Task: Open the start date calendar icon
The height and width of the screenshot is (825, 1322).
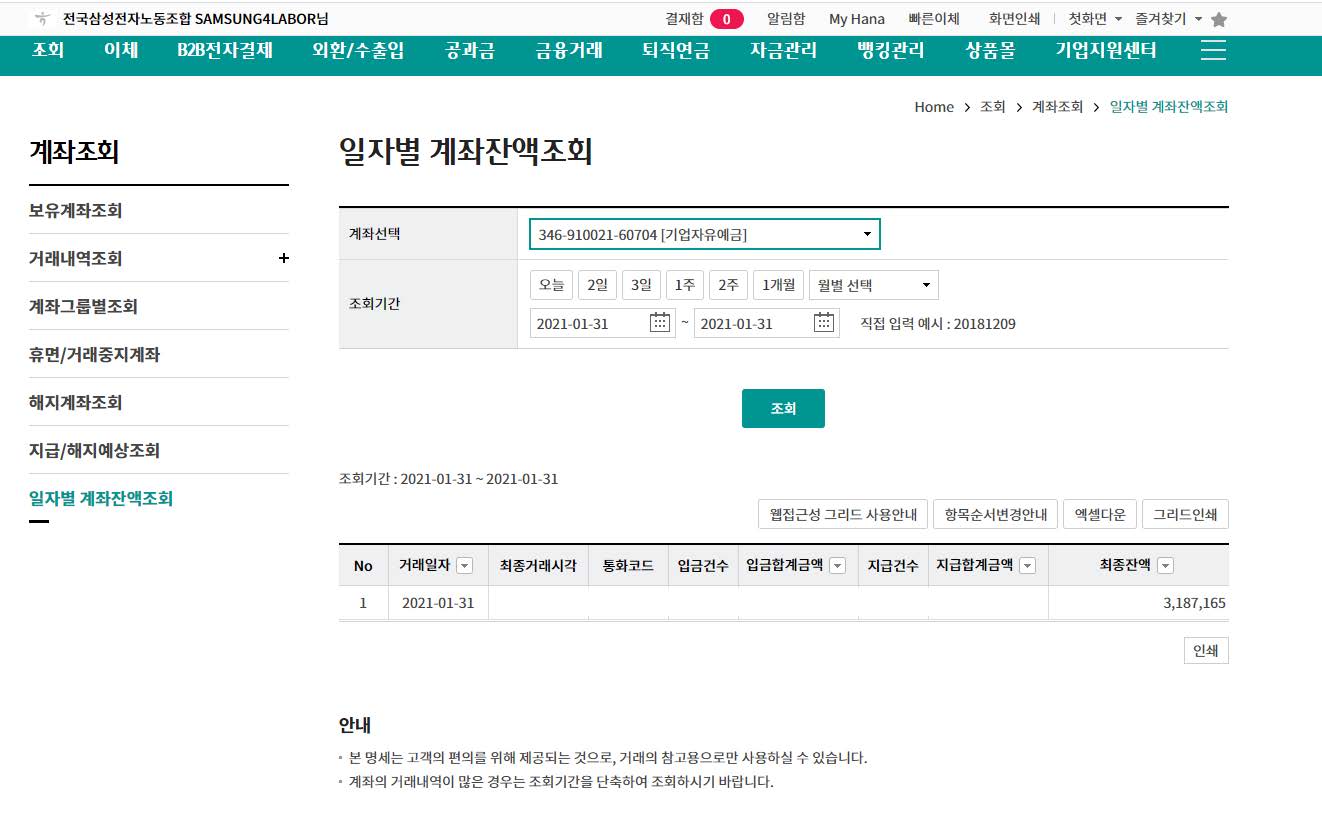Action: (660, 322)
